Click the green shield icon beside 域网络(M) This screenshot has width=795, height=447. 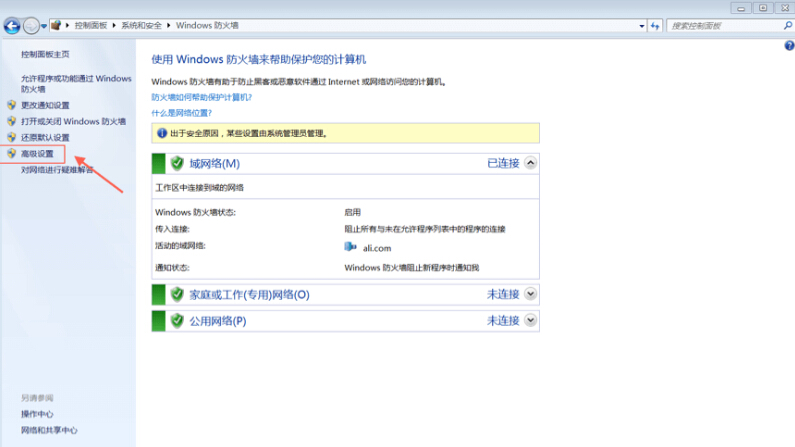[x=177, y=163]
